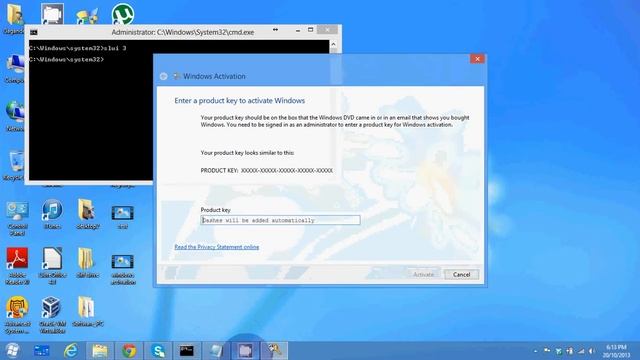Open the iTunes desktop shortcut
The image size is (640, 360).
[x=52, y=214]
